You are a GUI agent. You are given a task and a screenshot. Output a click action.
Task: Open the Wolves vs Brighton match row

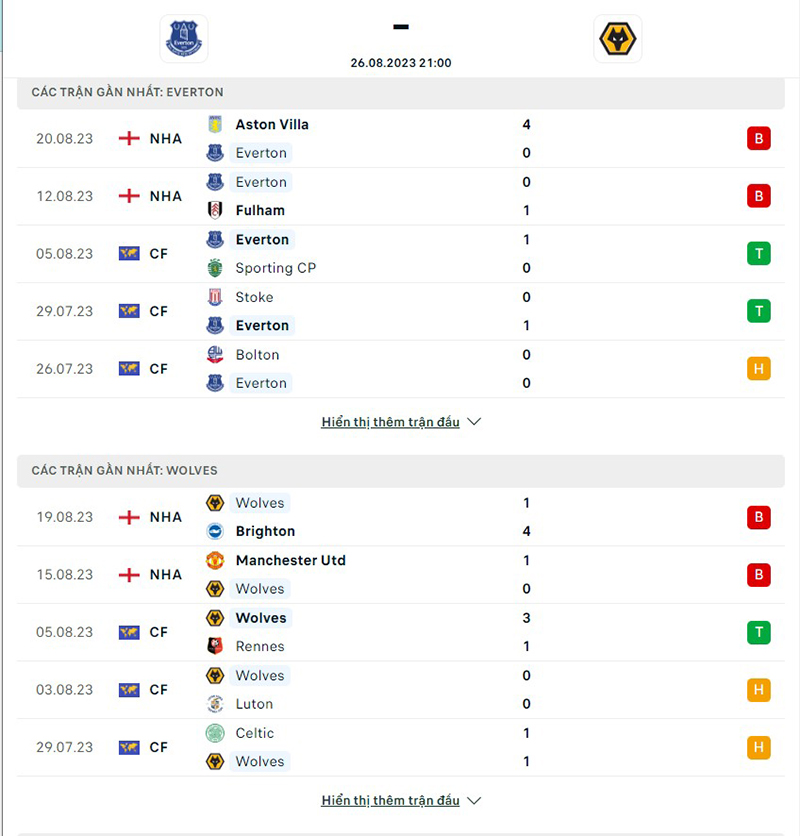400,517
